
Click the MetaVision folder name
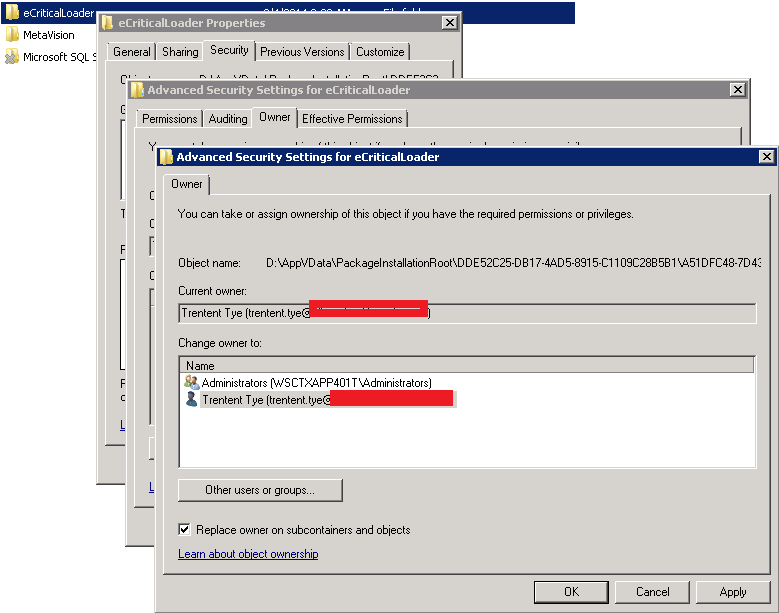(49, 35)
